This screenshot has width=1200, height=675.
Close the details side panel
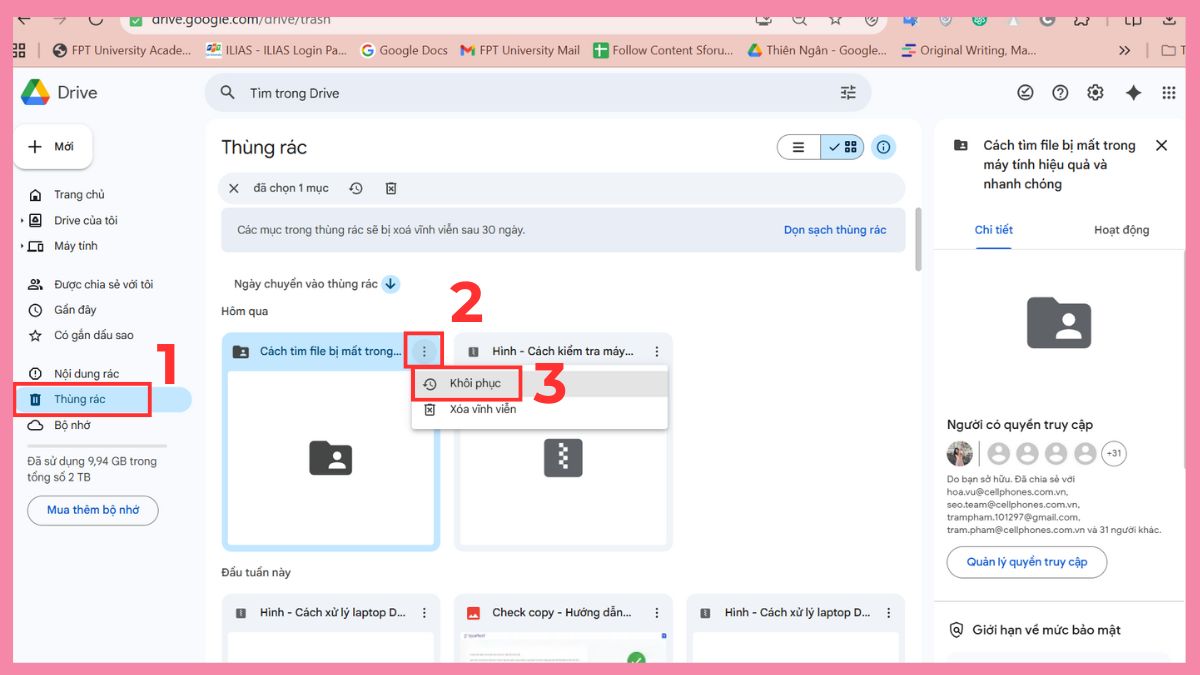(1161, 146)
